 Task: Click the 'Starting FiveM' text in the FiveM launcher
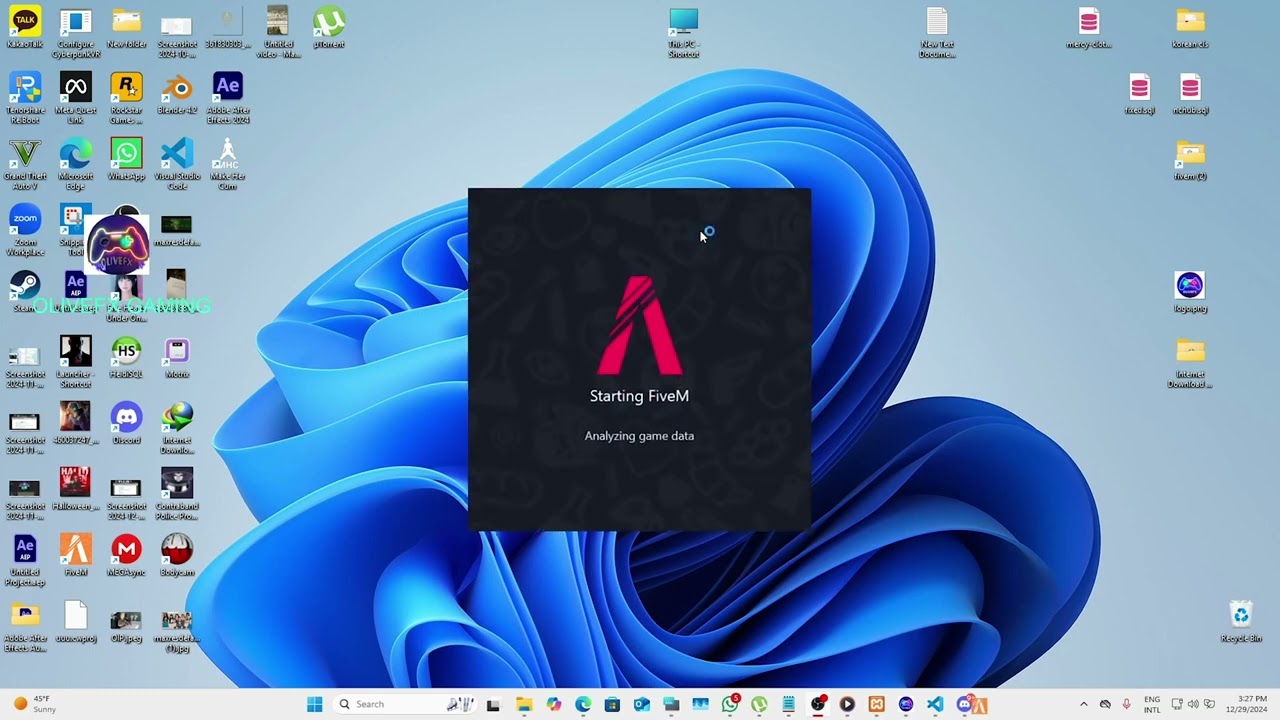pos(639,396)
